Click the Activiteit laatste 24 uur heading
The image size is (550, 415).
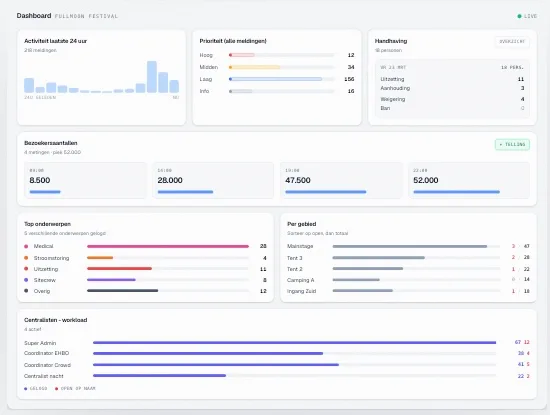pyautogui.click(x=55, y=41)
